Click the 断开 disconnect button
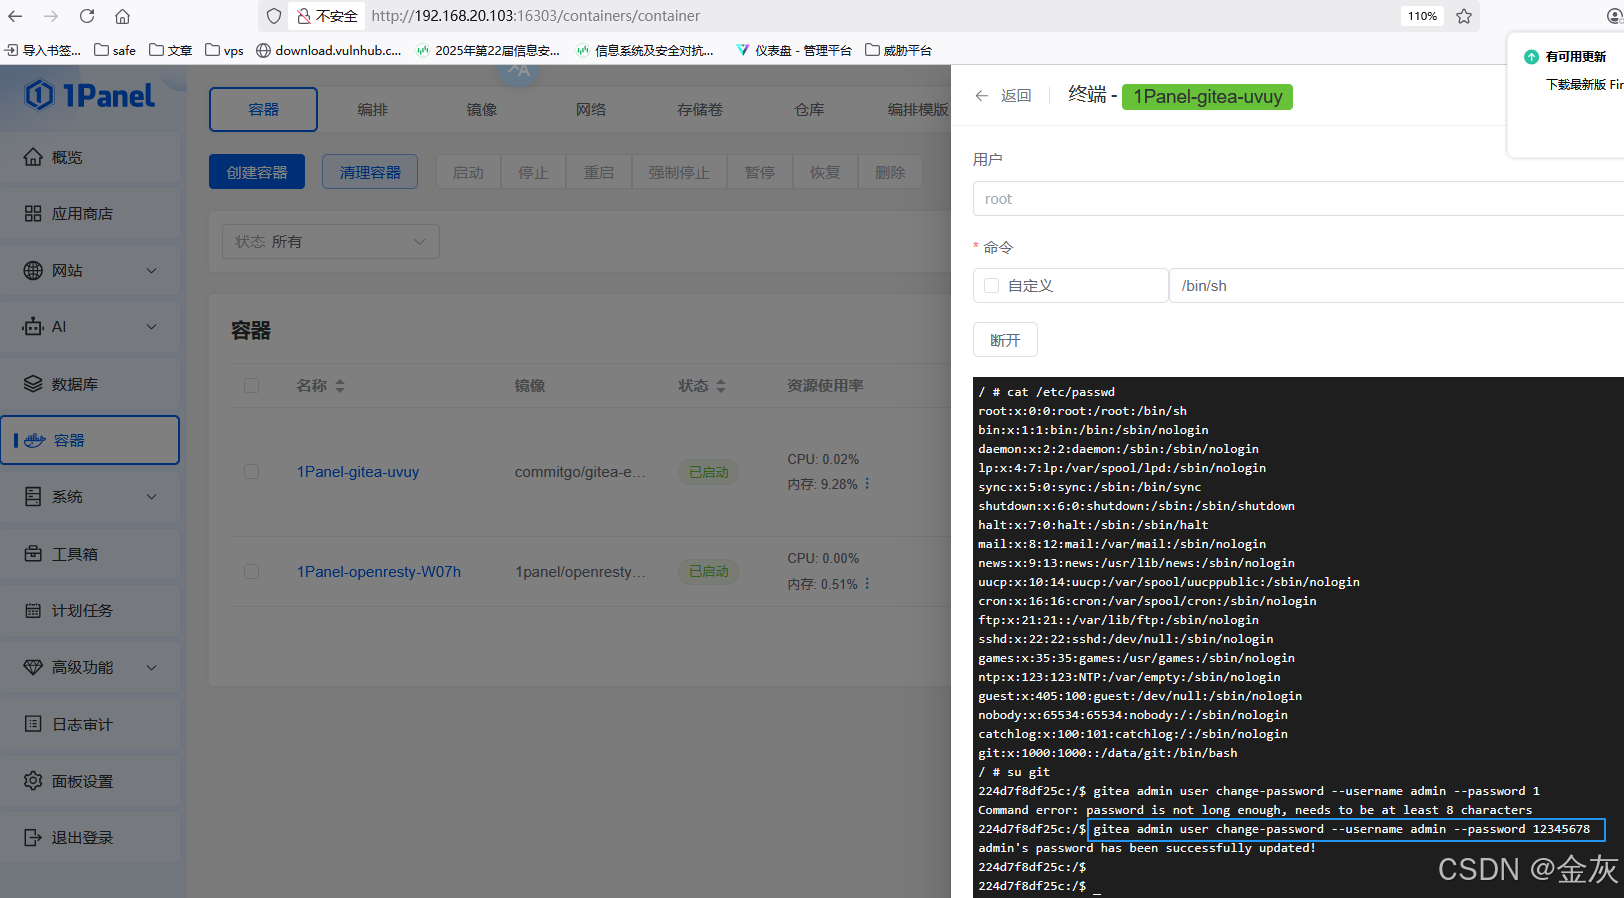This screenshot has width=1624, height=898. pyautogui.click(x=1005, y=340)
